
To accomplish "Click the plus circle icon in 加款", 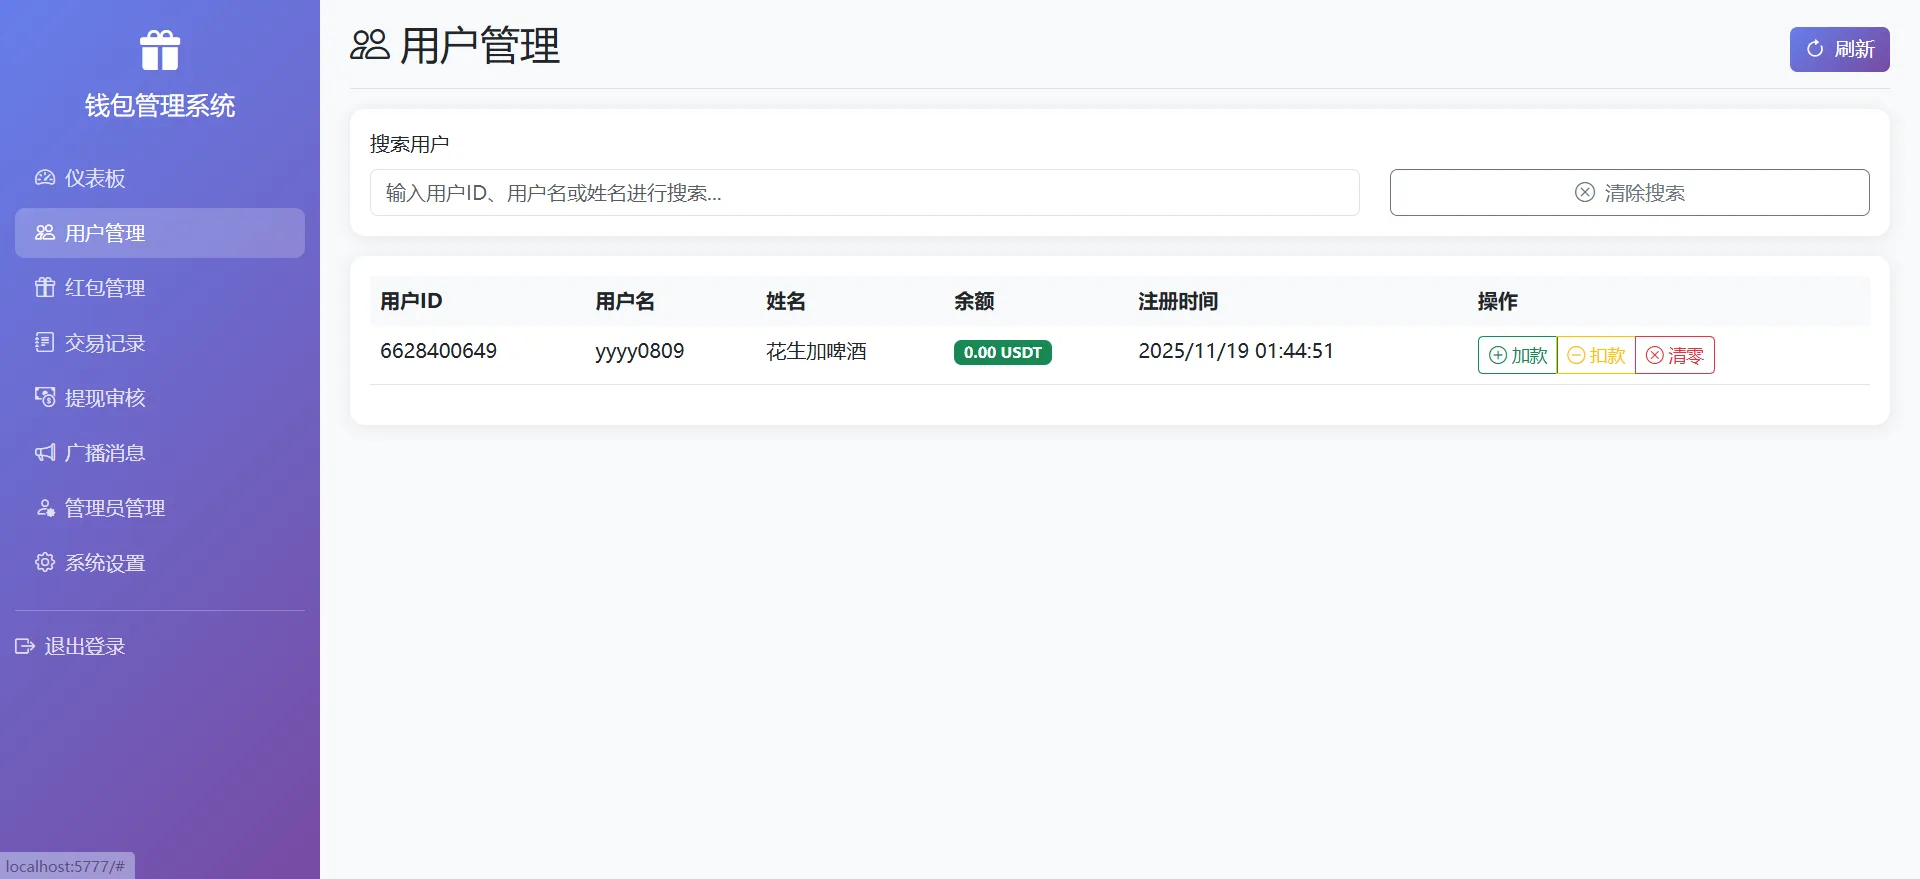I will 1498,355.
